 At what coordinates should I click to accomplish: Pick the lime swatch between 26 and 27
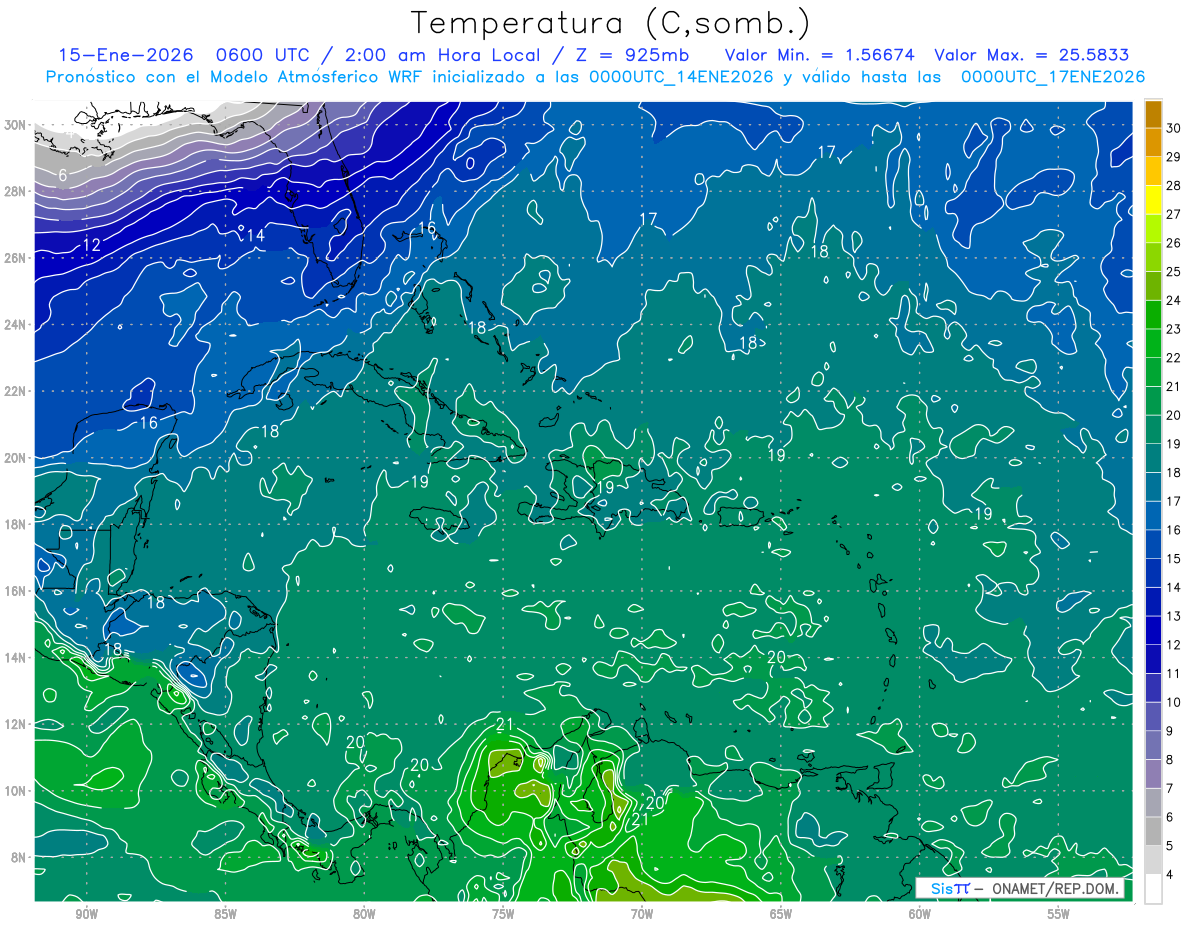(x=1153, y=229)
